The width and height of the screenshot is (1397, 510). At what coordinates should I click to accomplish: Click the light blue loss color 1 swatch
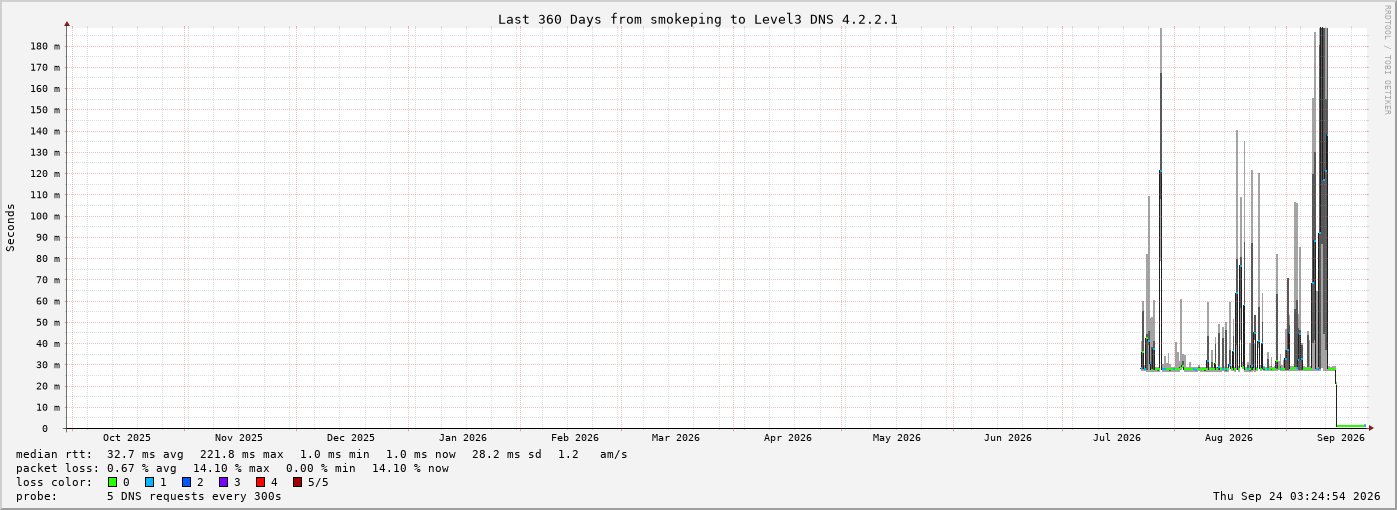click(149, 482)
